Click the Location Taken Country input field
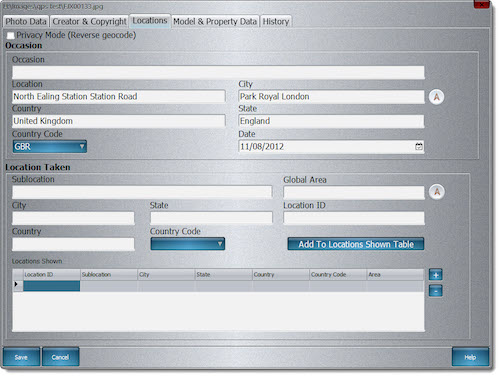 73,244
